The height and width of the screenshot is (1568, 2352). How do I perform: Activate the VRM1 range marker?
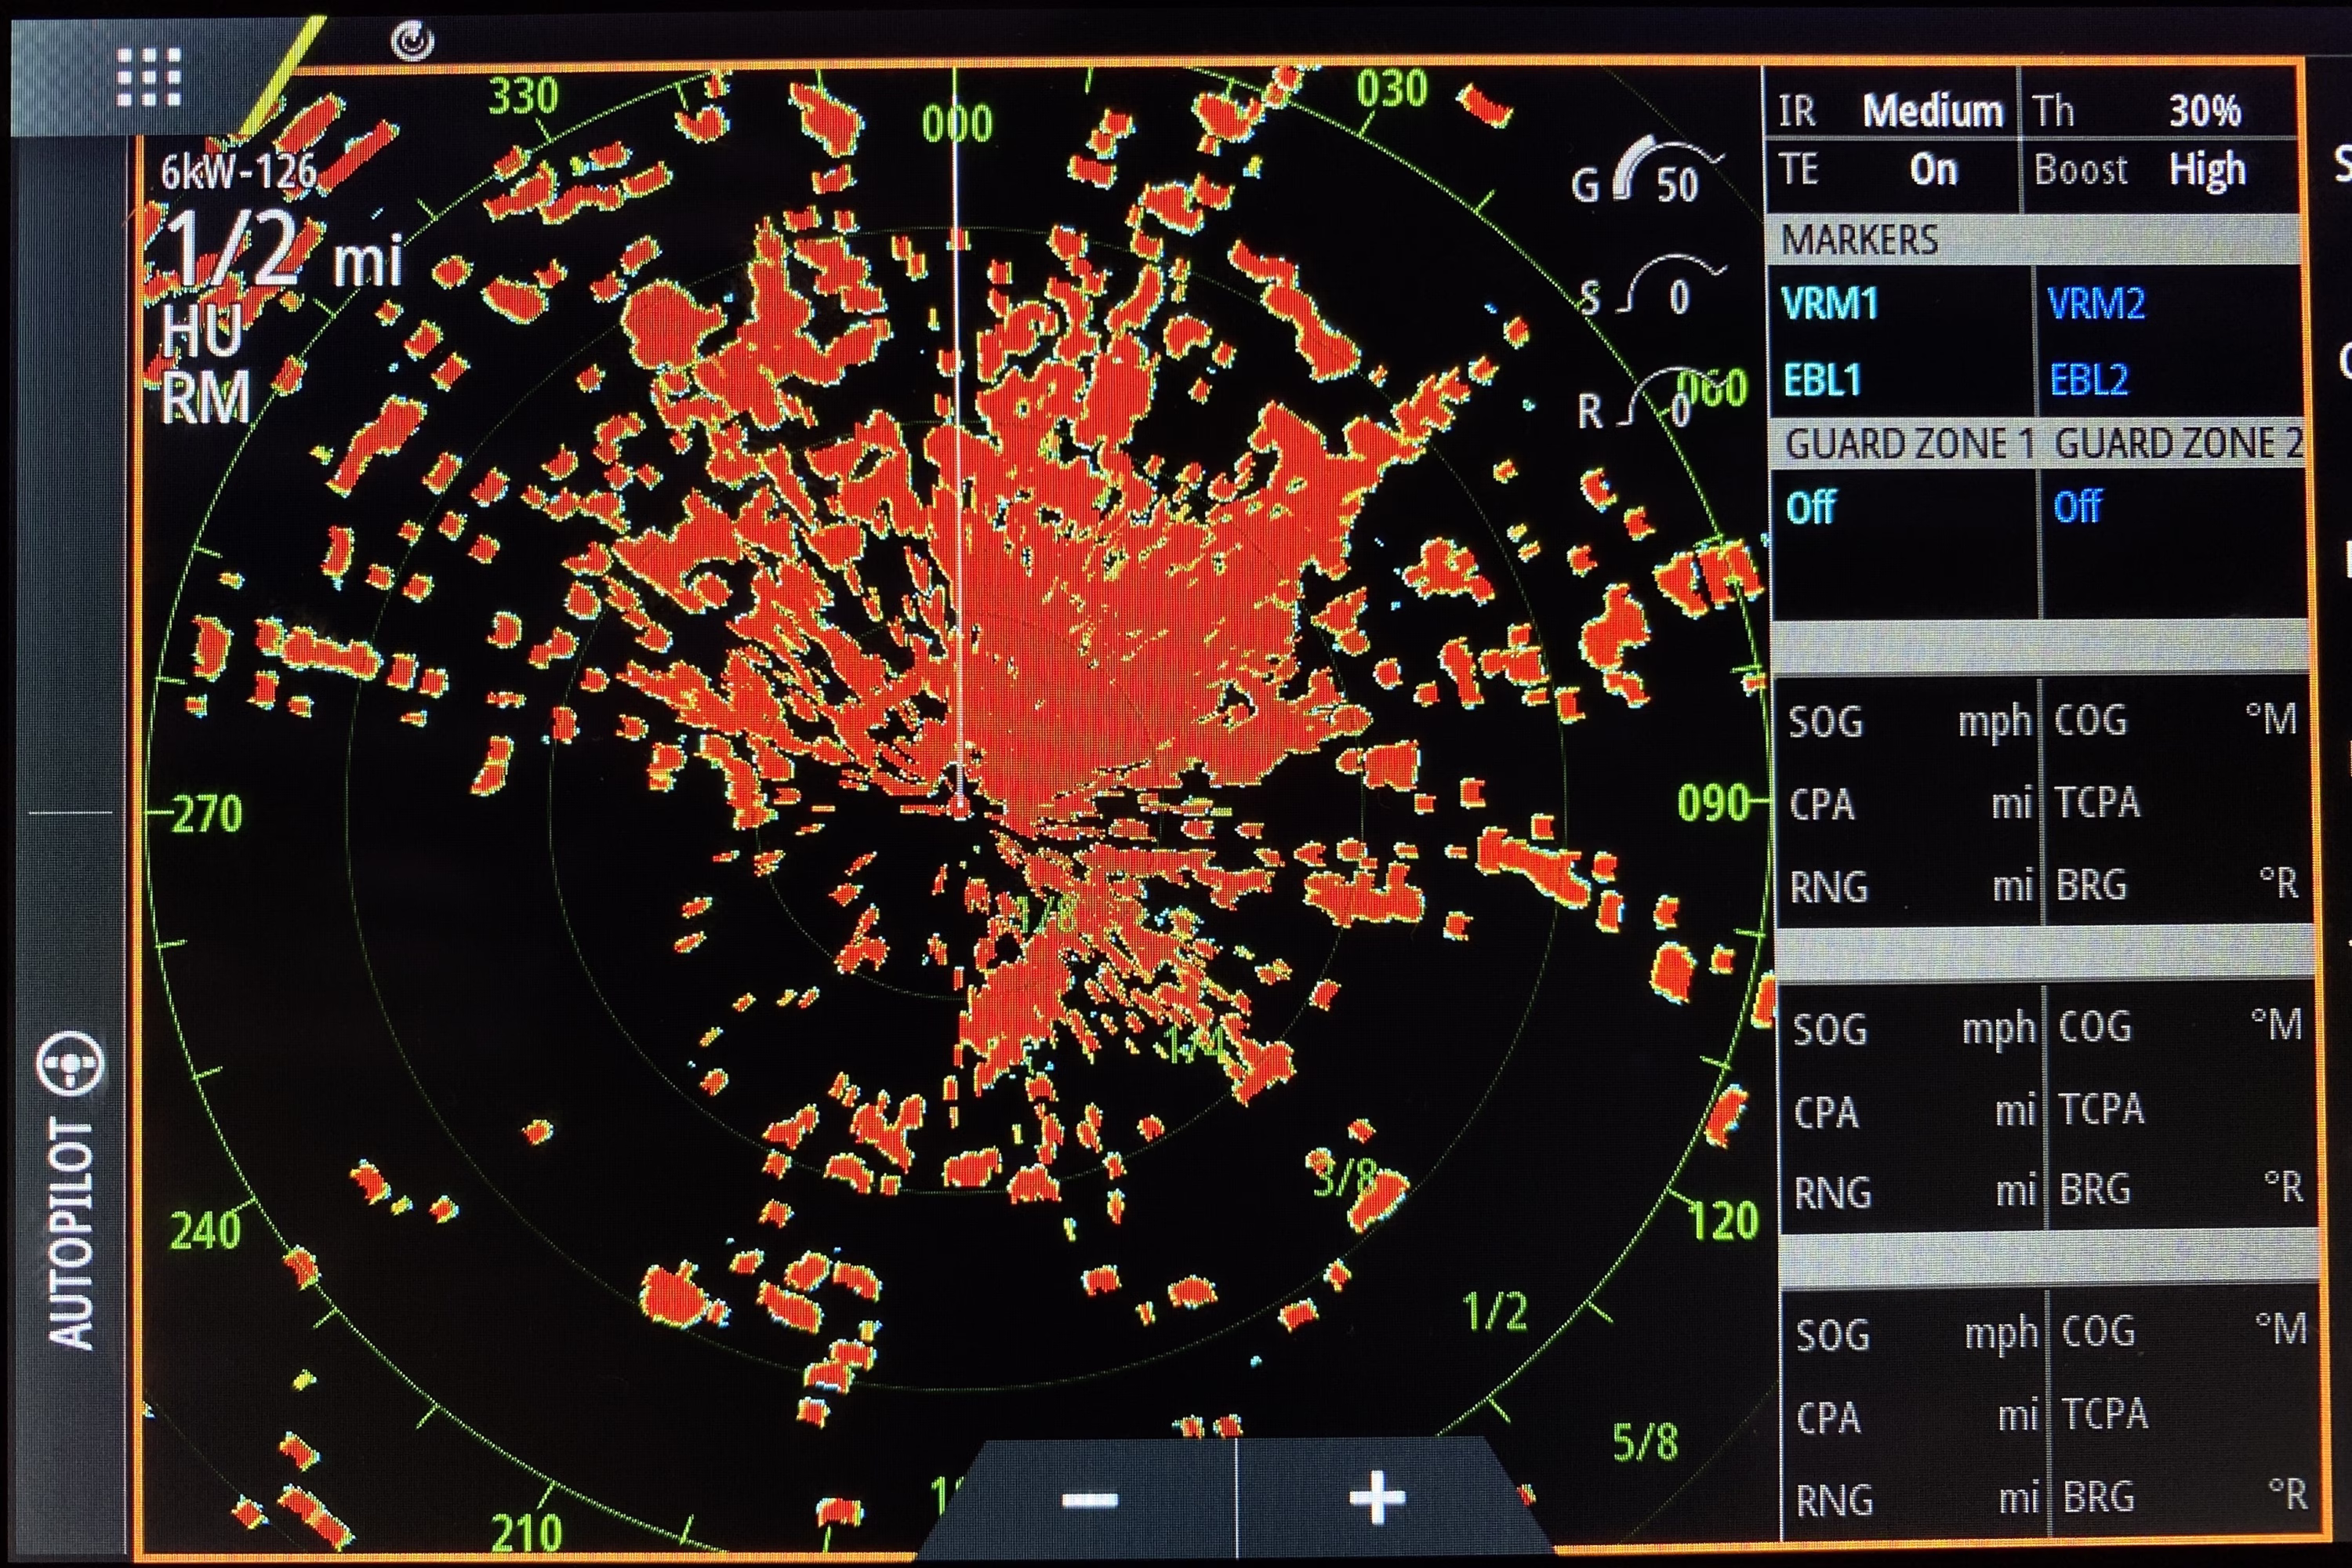pyautogui.click(x=1830, y=303)
